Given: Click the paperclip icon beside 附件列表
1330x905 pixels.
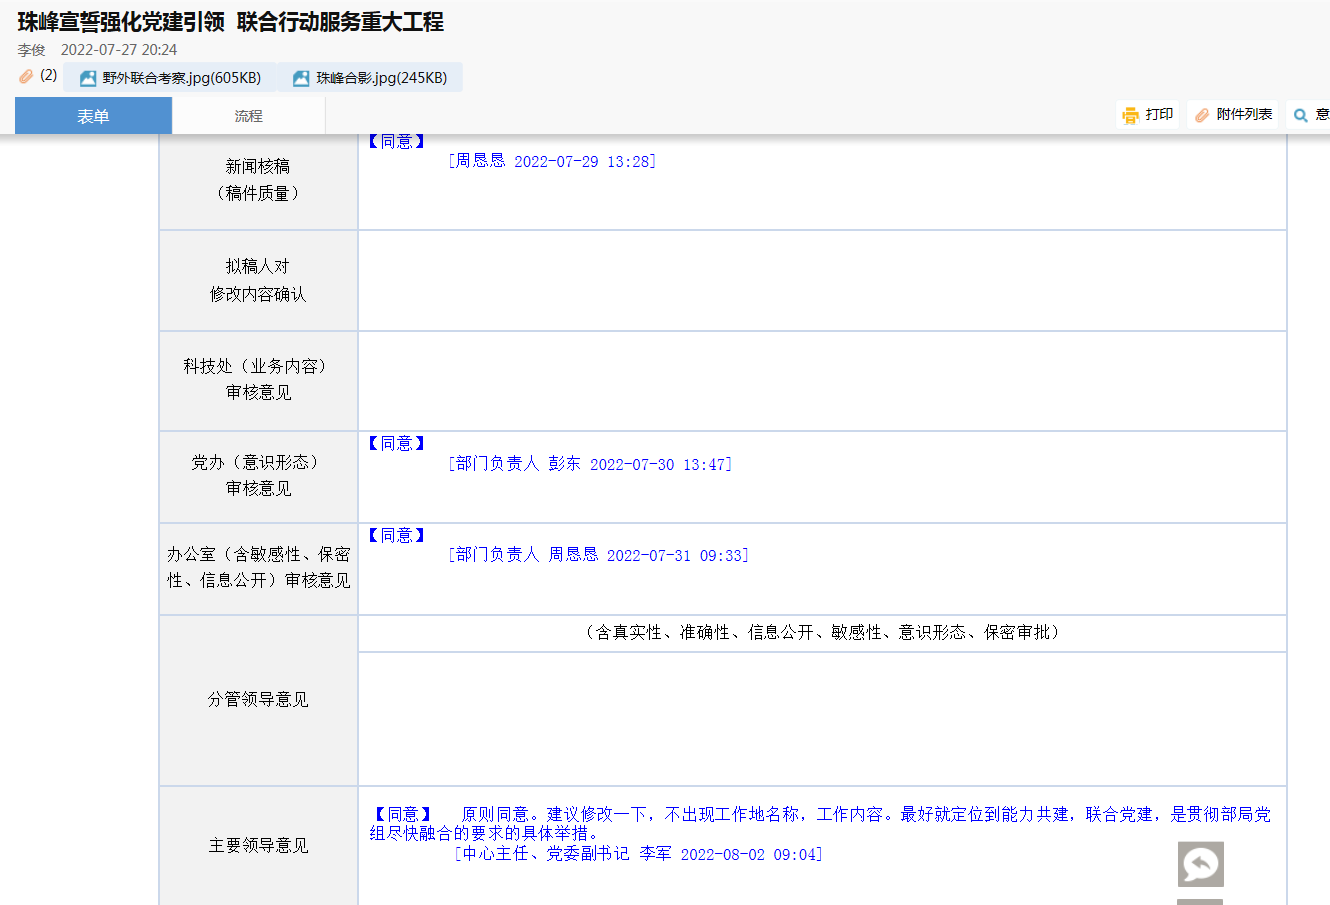Looking at the screenshot, I should pos(1202,115).
